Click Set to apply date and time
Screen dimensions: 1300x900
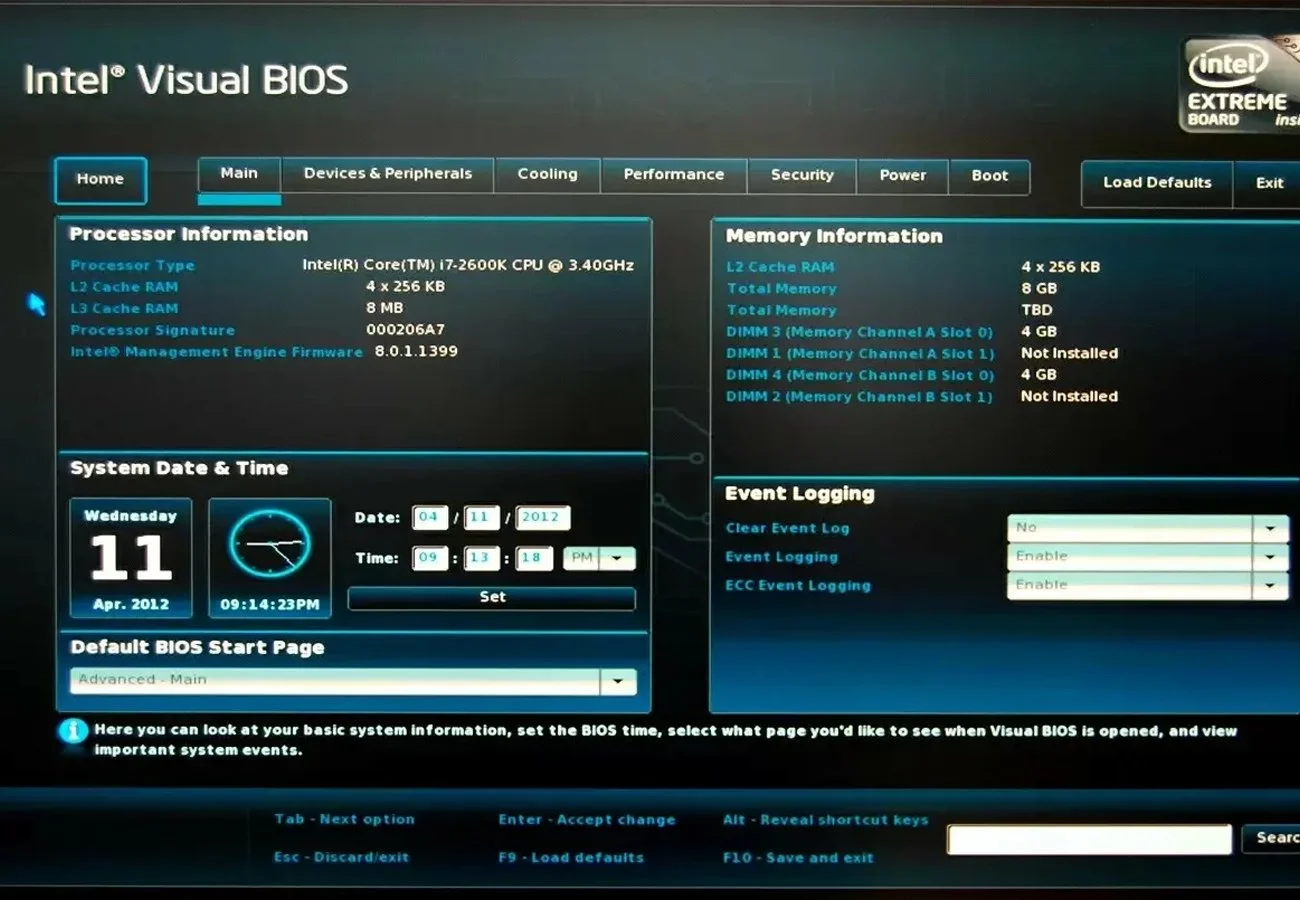click(x=492, y=598)
